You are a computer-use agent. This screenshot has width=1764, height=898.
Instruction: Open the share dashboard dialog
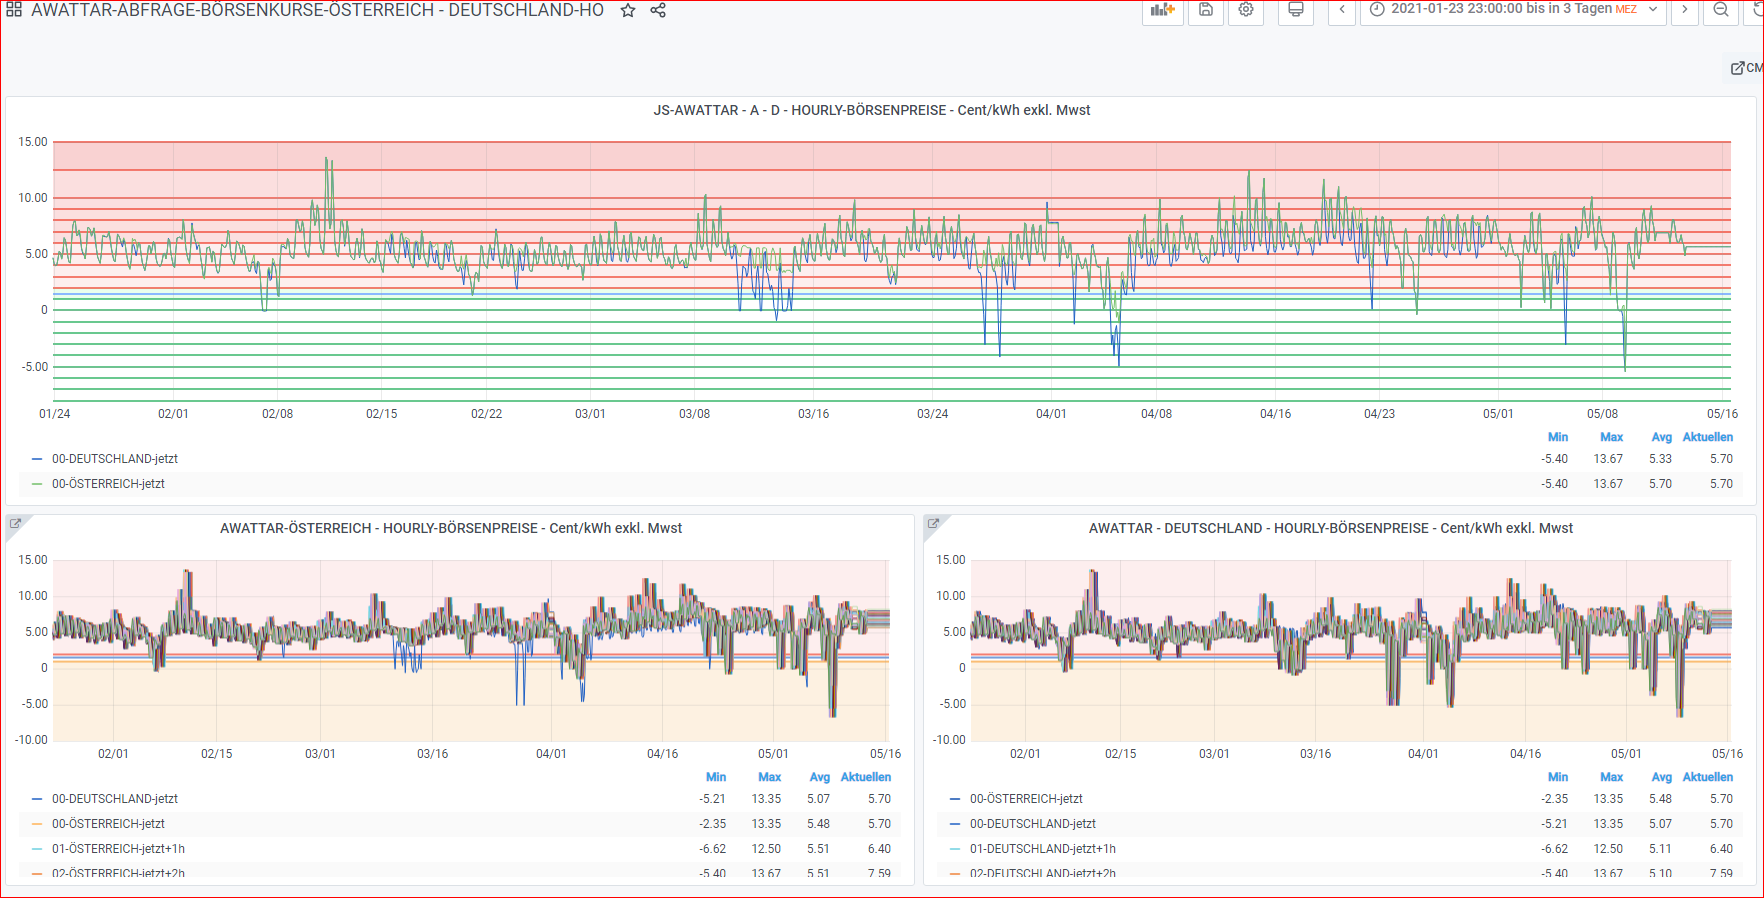(658, 10)
